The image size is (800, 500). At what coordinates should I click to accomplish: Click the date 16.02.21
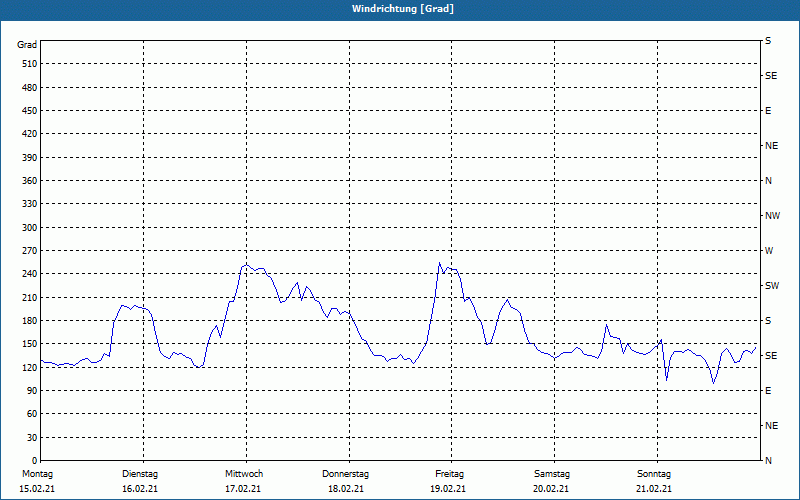click(140, 489)
